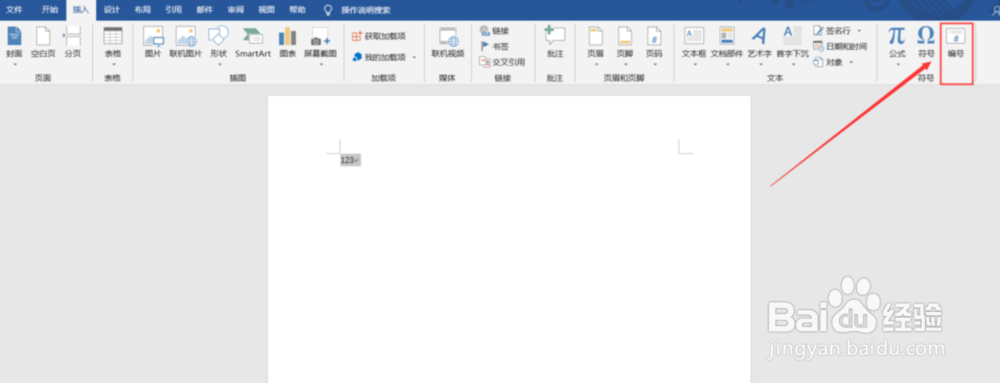Select the 插入 Insert tab

tap(81, 10)
